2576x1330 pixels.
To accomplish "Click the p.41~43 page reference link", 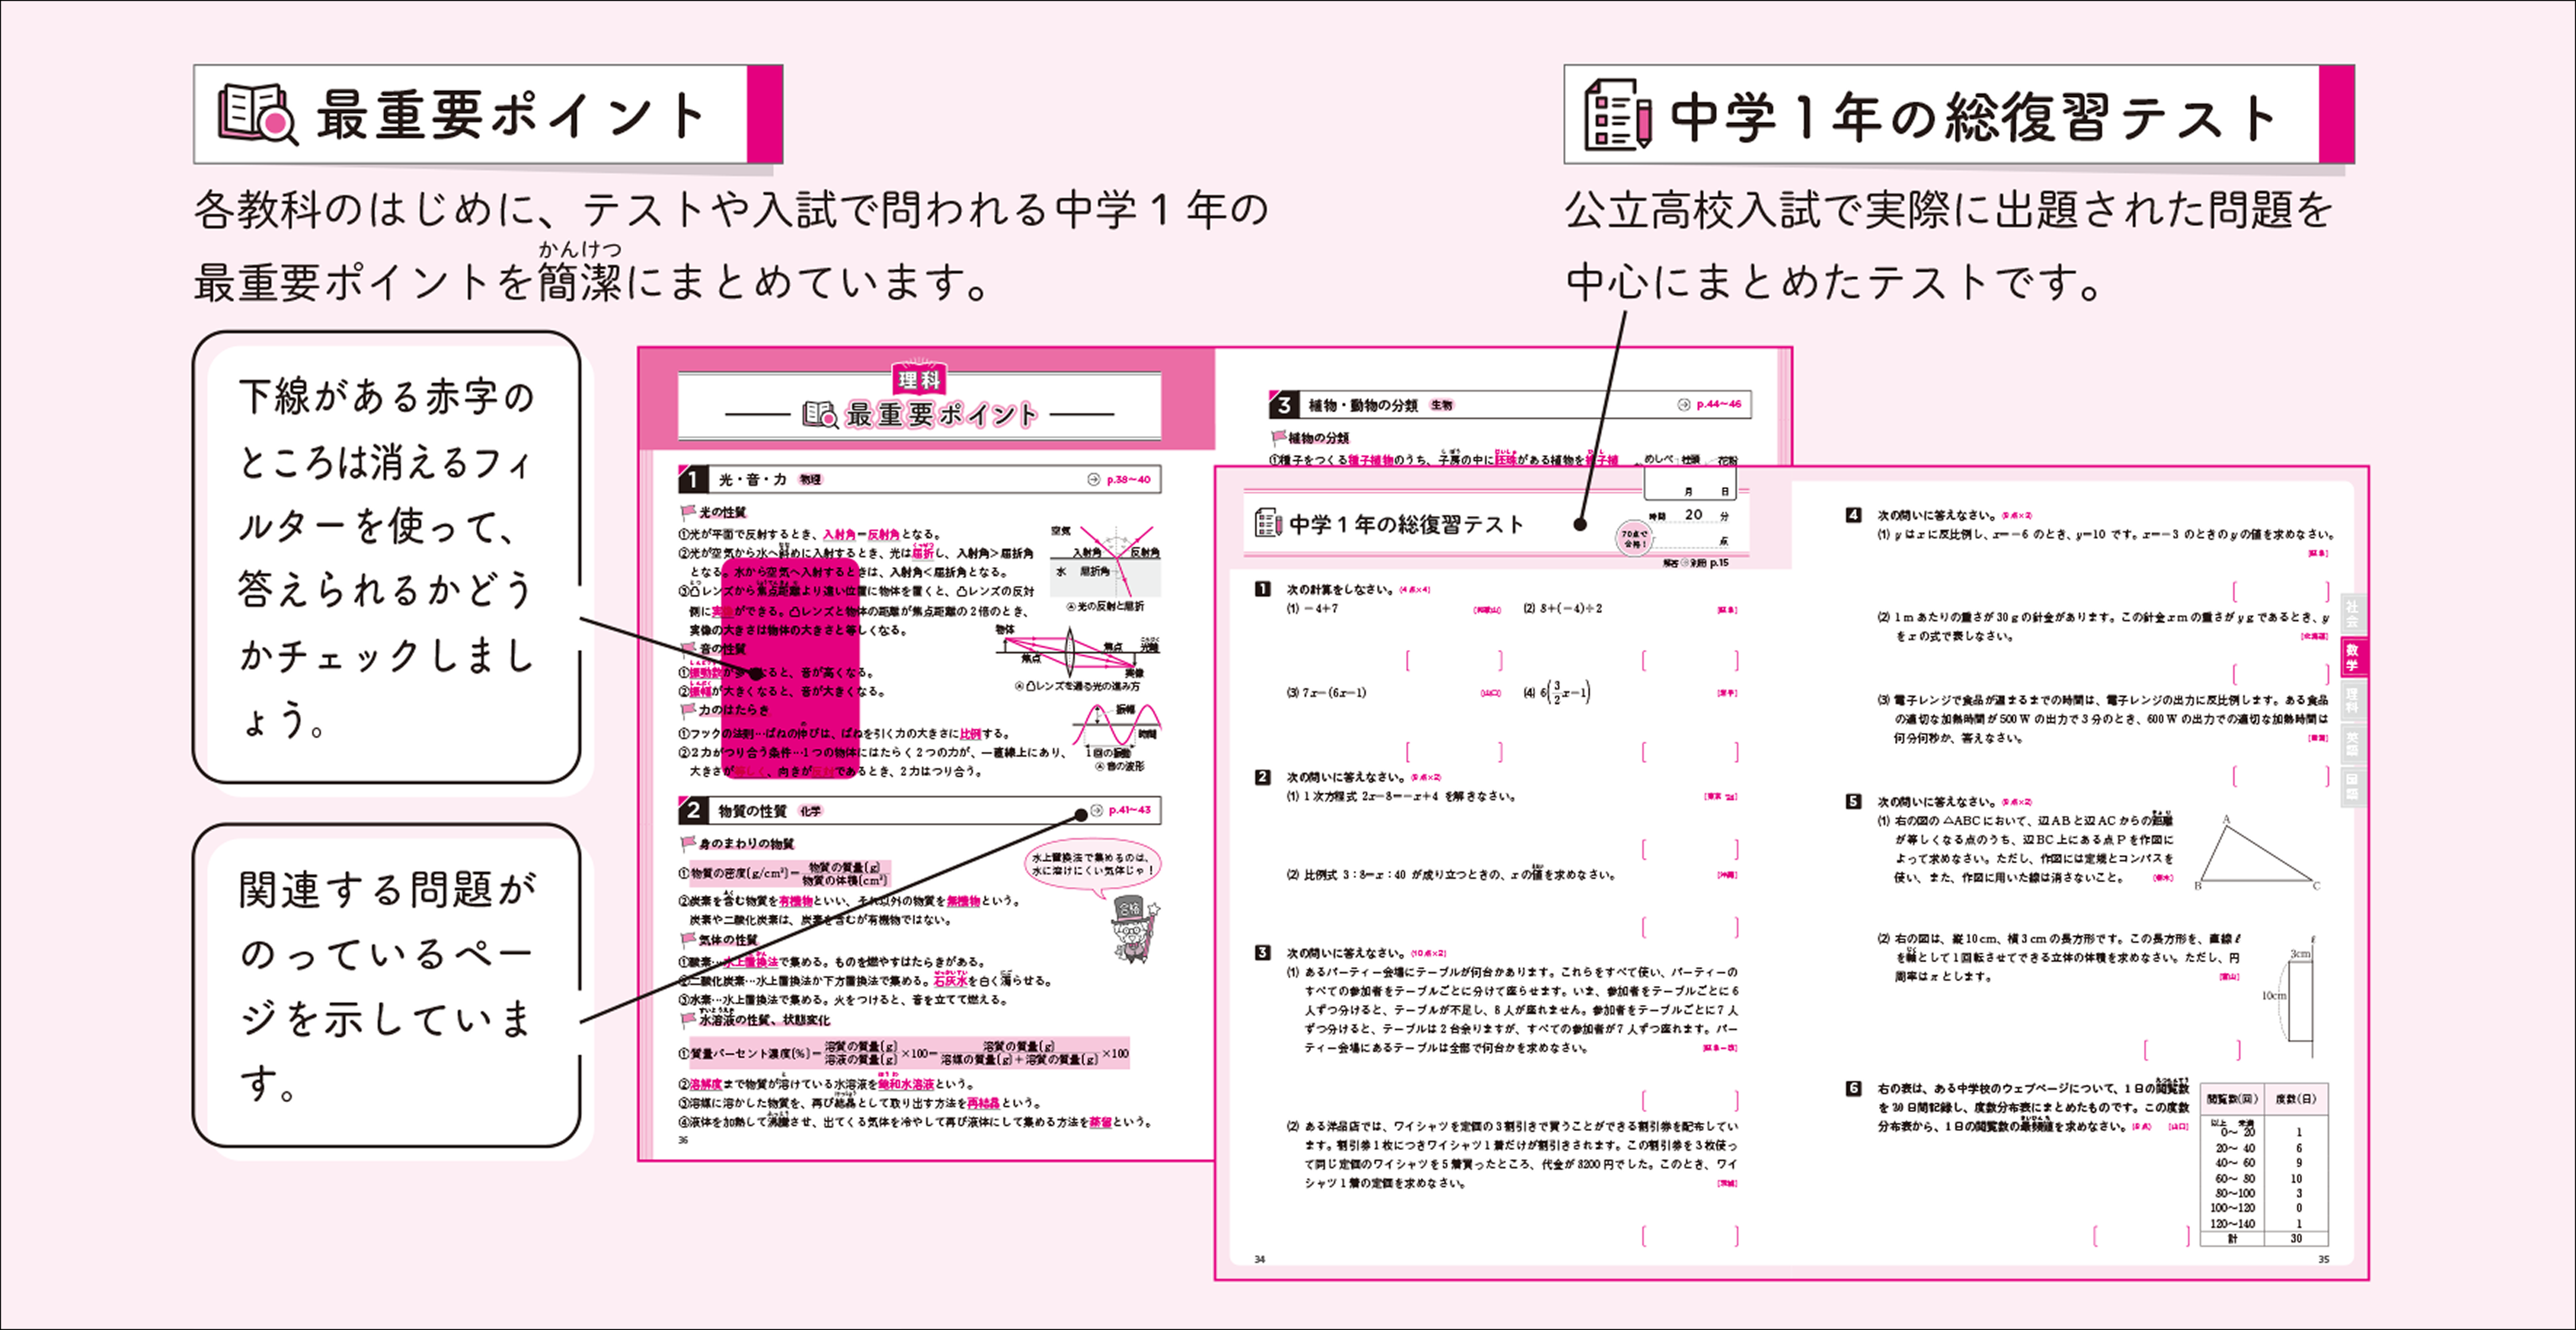I will [x=1130, y=810].
